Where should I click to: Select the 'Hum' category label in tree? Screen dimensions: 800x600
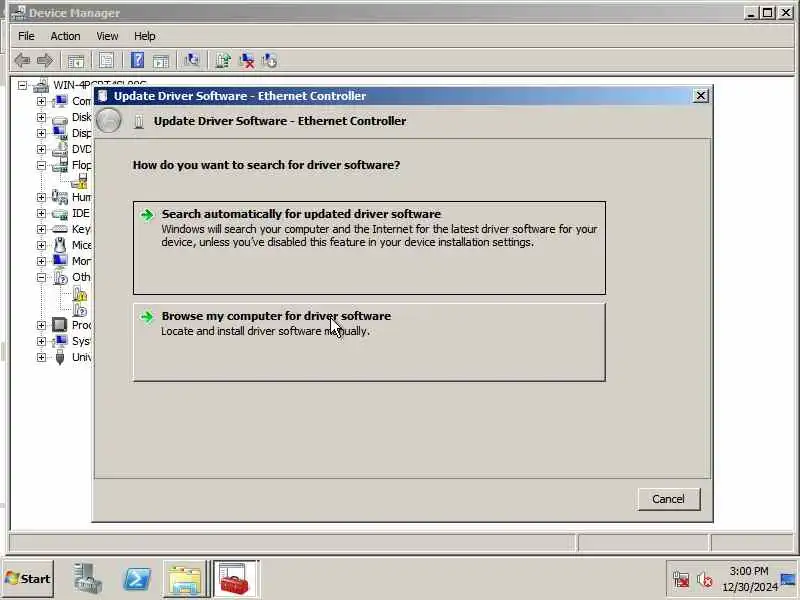pos(82,197)
